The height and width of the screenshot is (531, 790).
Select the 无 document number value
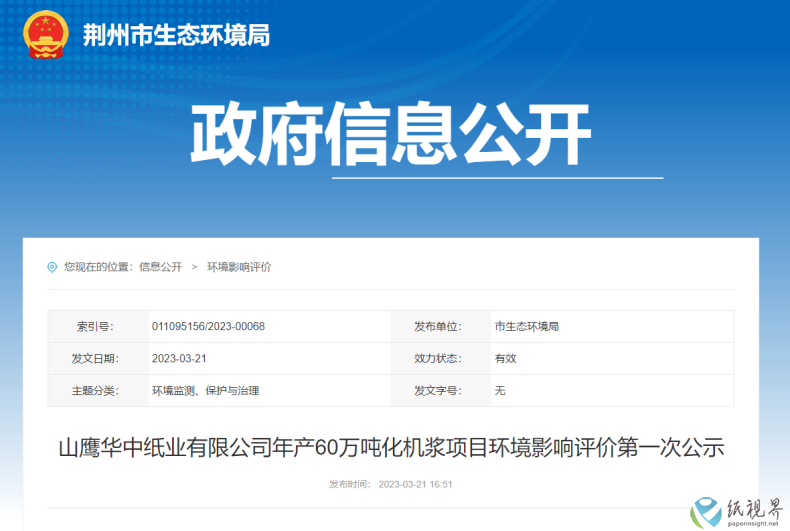point(500,390)
